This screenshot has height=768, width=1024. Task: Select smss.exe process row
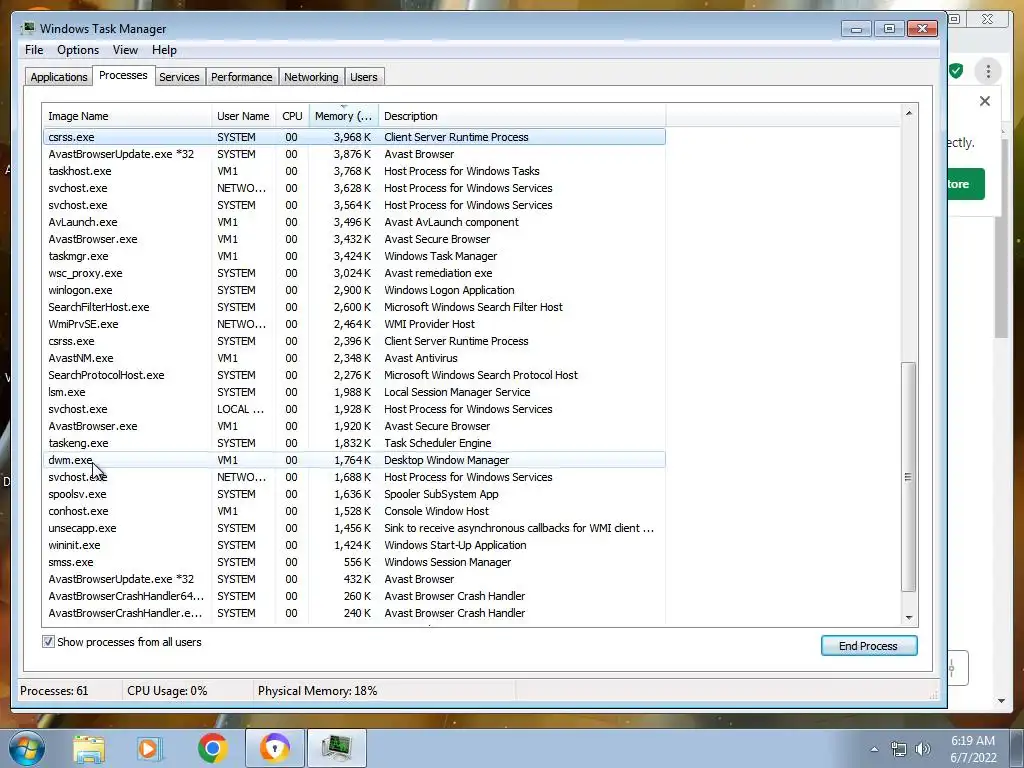(x=354, y=562)
